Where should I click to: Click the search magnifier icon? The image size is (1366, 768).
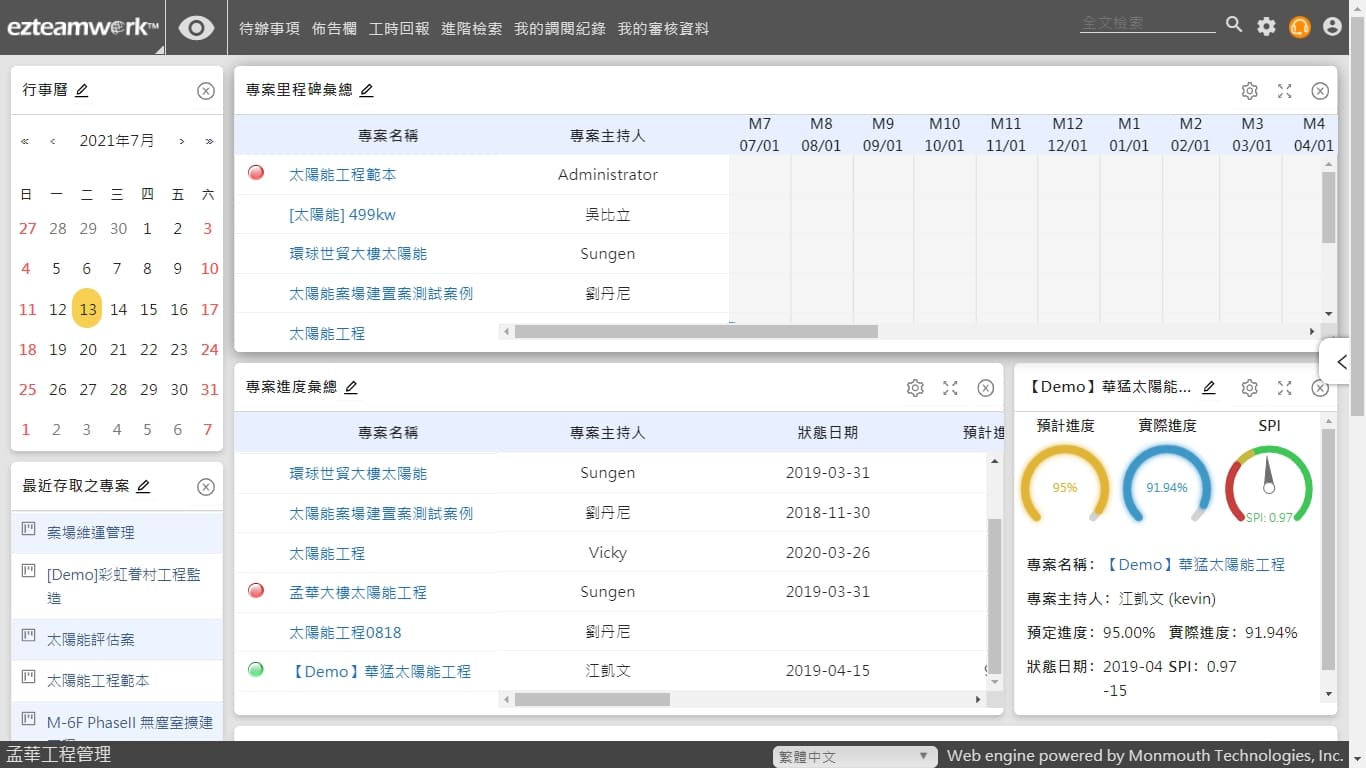point(1234,26)
